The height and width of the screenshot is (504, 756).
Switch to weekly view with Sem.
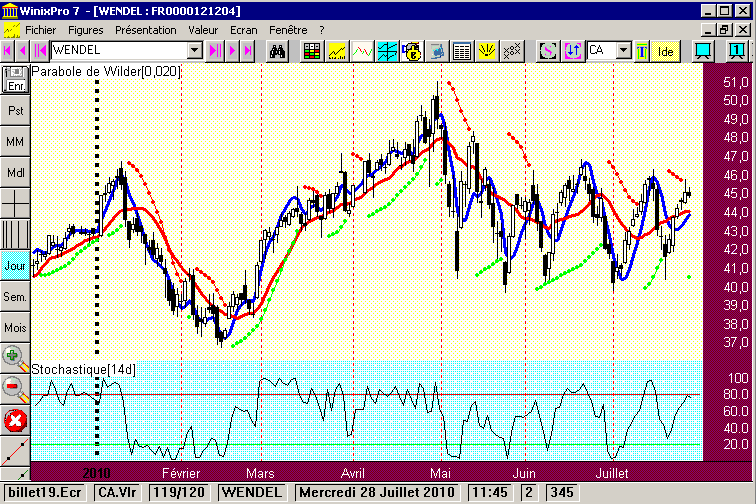[15, 297]
